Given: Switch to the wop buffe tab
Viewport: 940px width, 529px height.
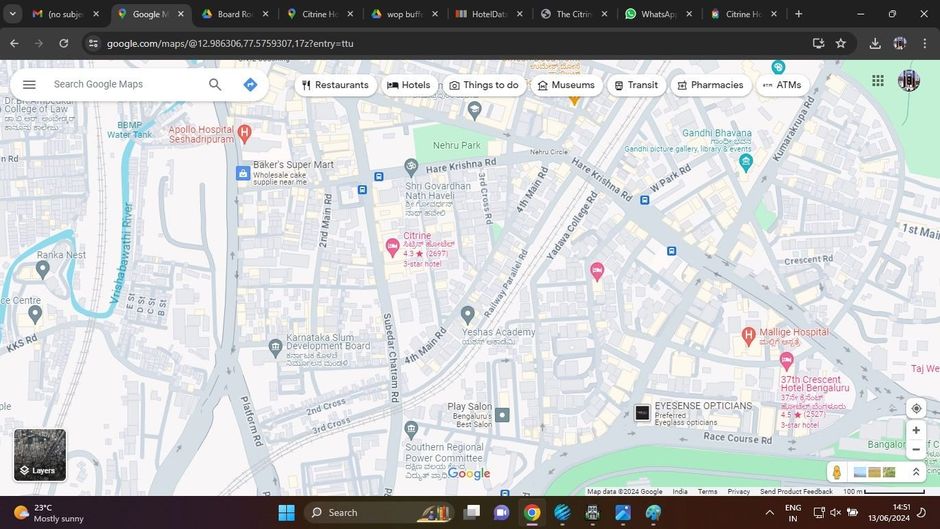Looking at the screenshot, I should point(405,14).
